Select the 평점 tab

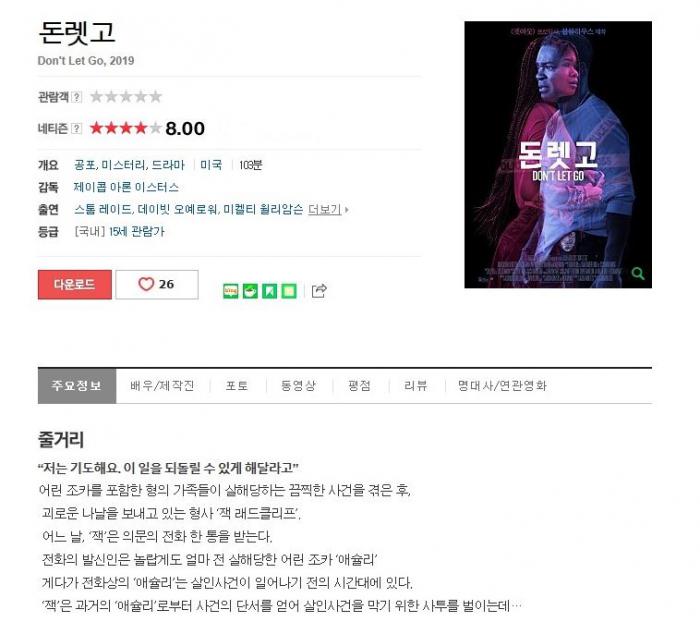pos(359,385)
